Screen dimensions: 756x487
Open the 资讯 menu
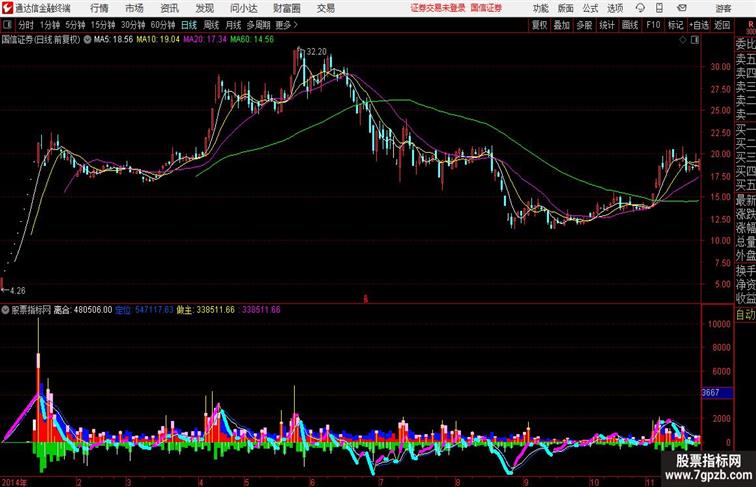(x=169, y=8)
